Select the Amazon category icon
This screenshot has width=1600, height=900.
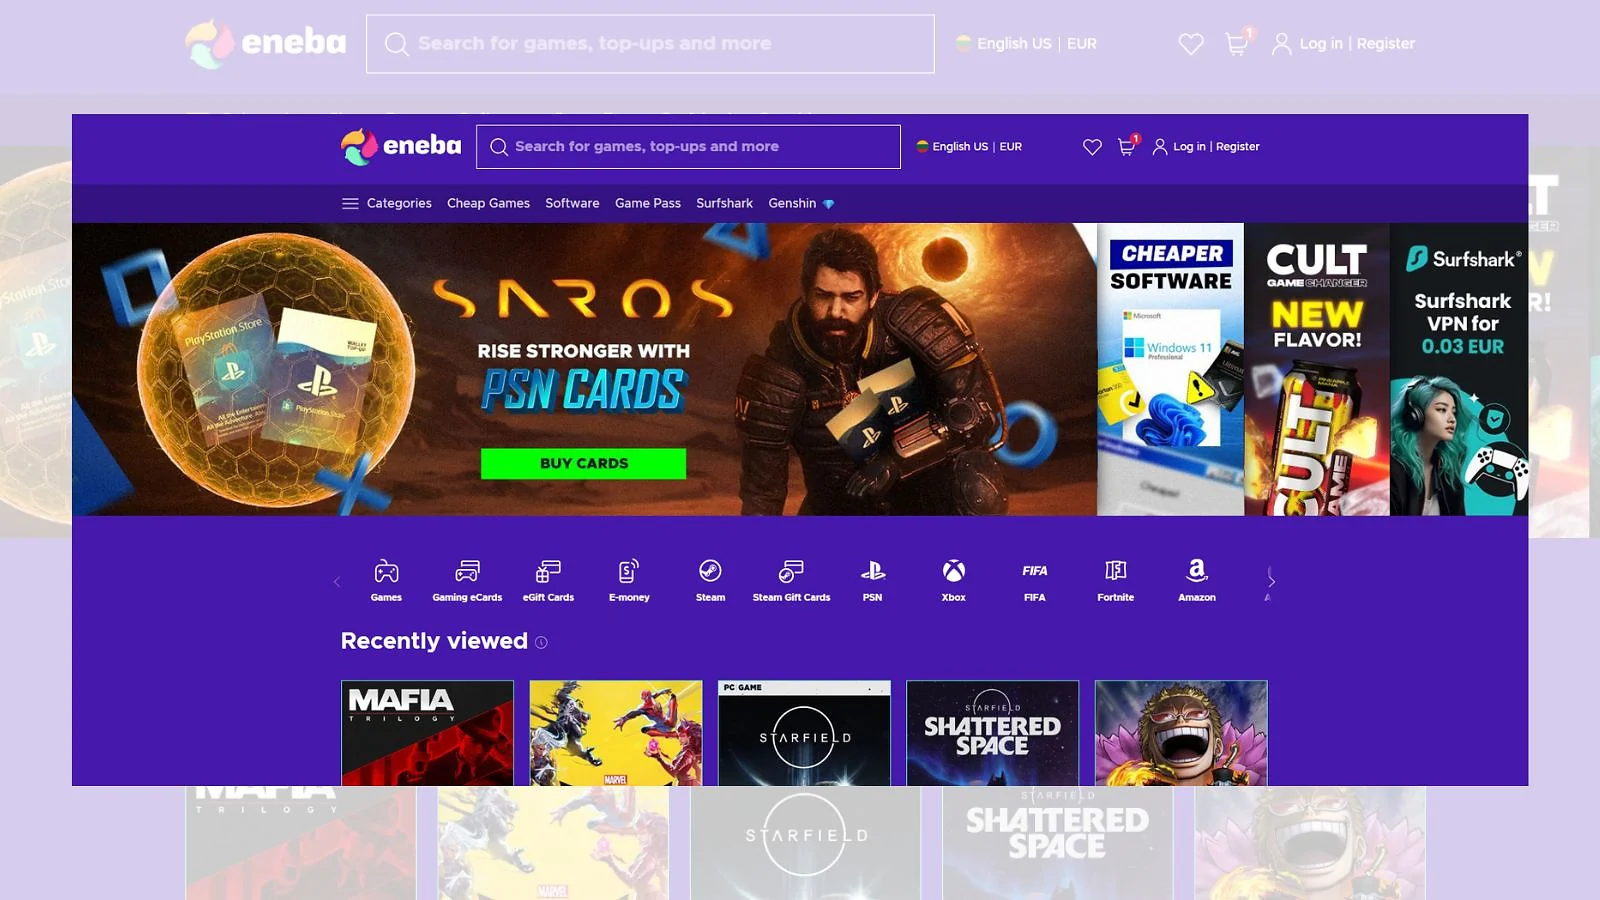[x=1197, y=571]
